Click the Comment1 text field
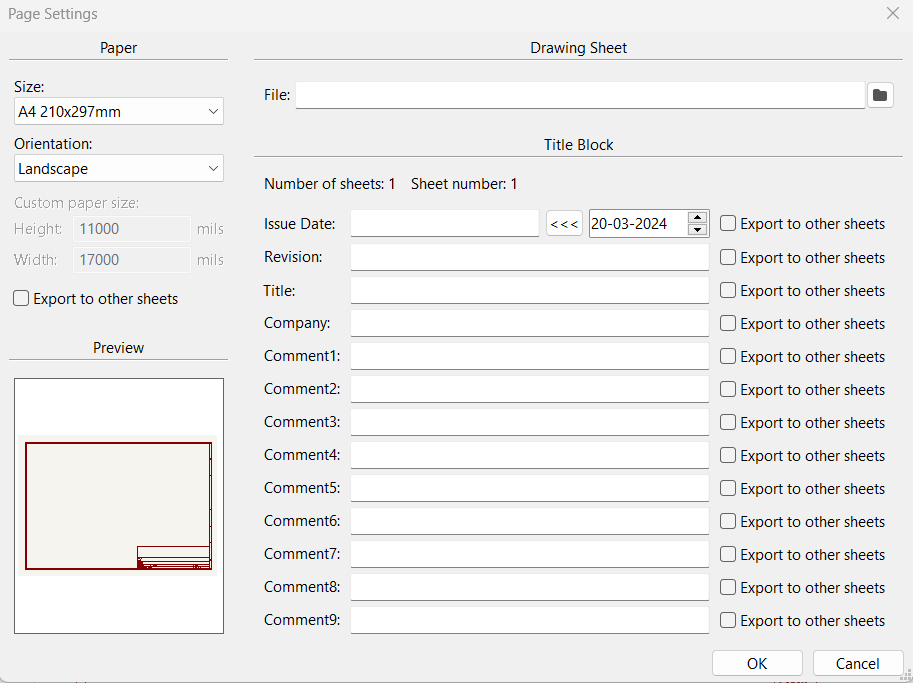 click(x=529, y=356)
